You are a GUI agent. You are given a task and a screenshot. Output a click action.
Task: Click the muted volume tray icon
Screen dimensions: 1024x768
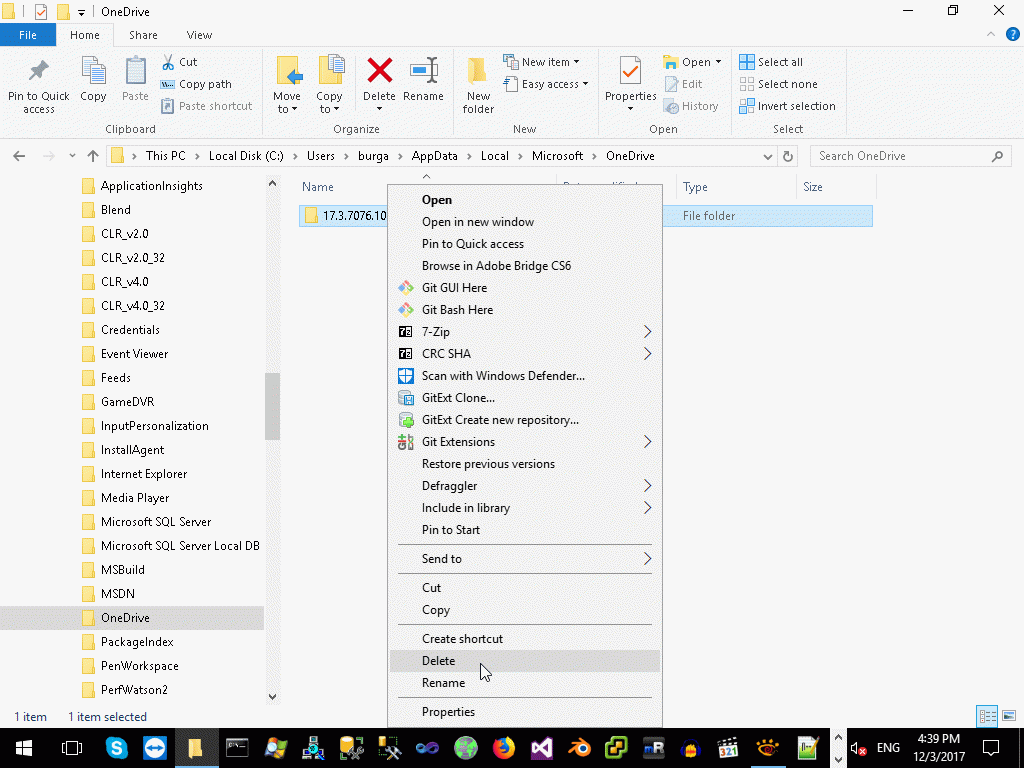click(858, 748)
